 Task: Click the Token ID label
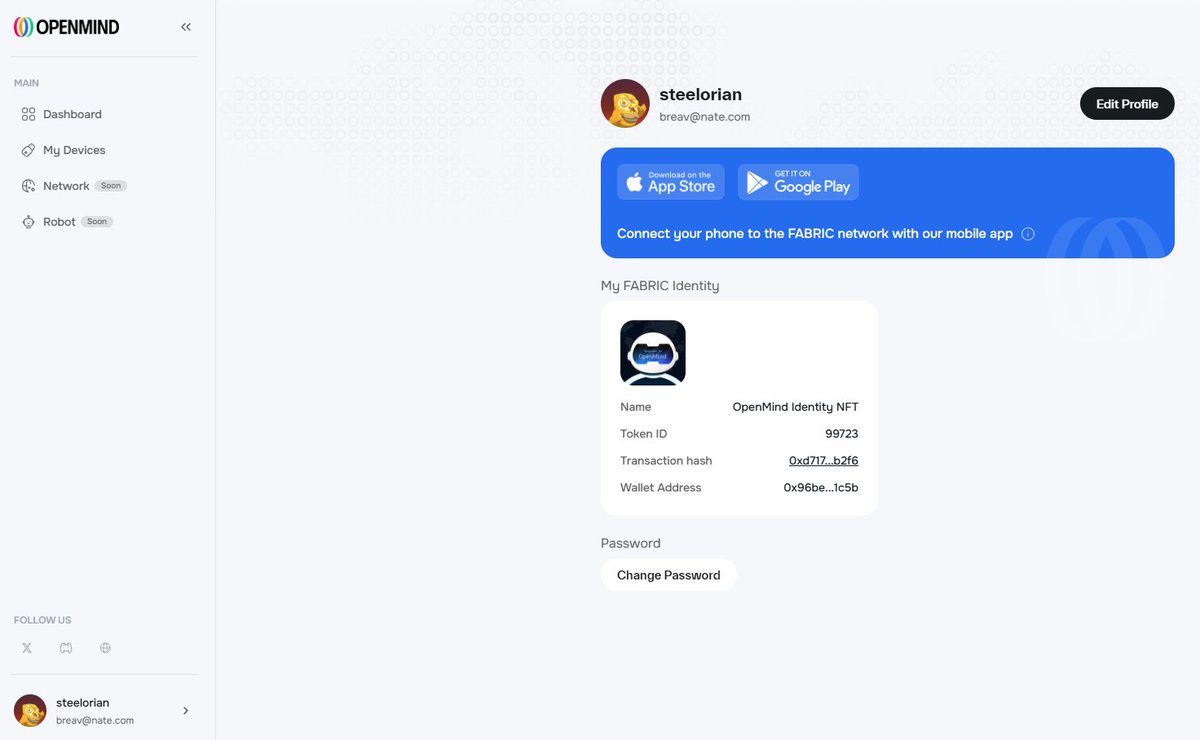point(644,434)
